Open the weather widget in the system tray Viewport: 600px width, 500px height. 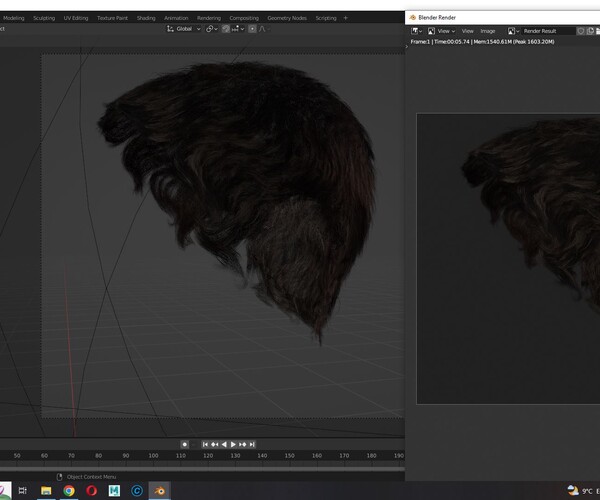point(582,490)
